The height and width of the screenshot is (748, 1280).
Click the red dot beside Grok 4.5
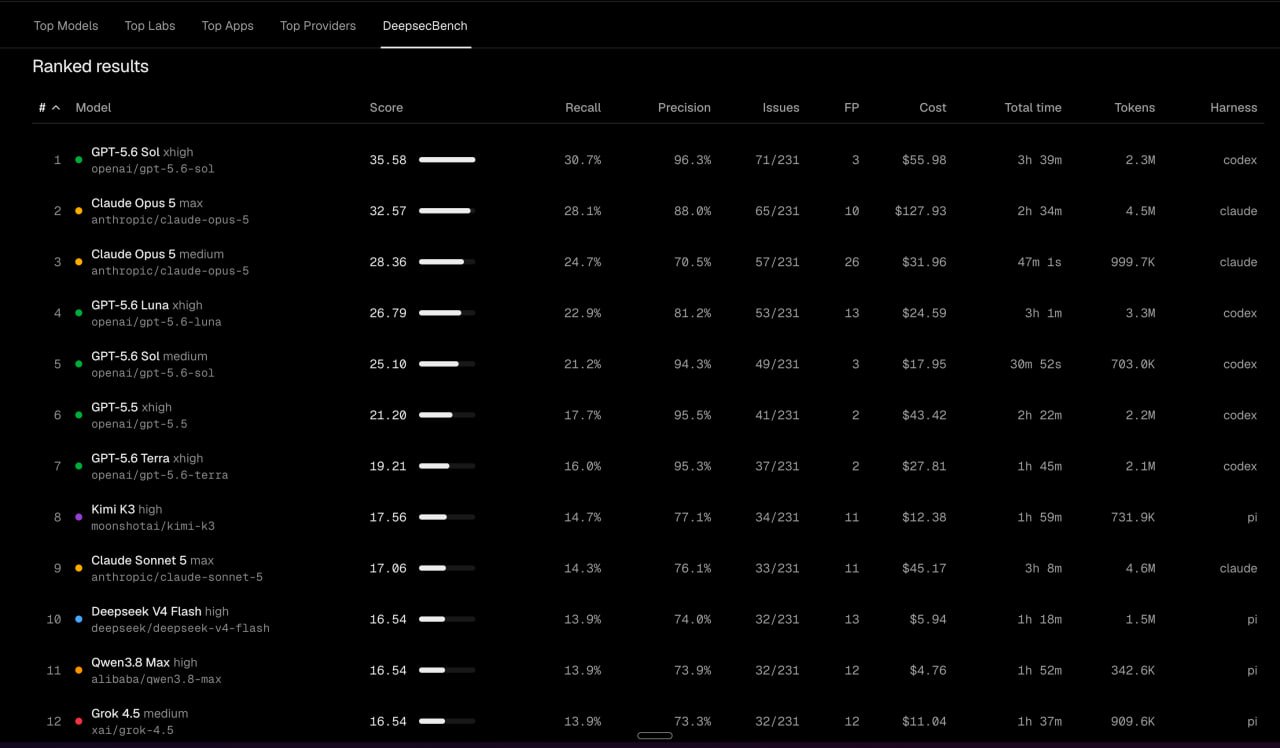[x=79, y=721]
